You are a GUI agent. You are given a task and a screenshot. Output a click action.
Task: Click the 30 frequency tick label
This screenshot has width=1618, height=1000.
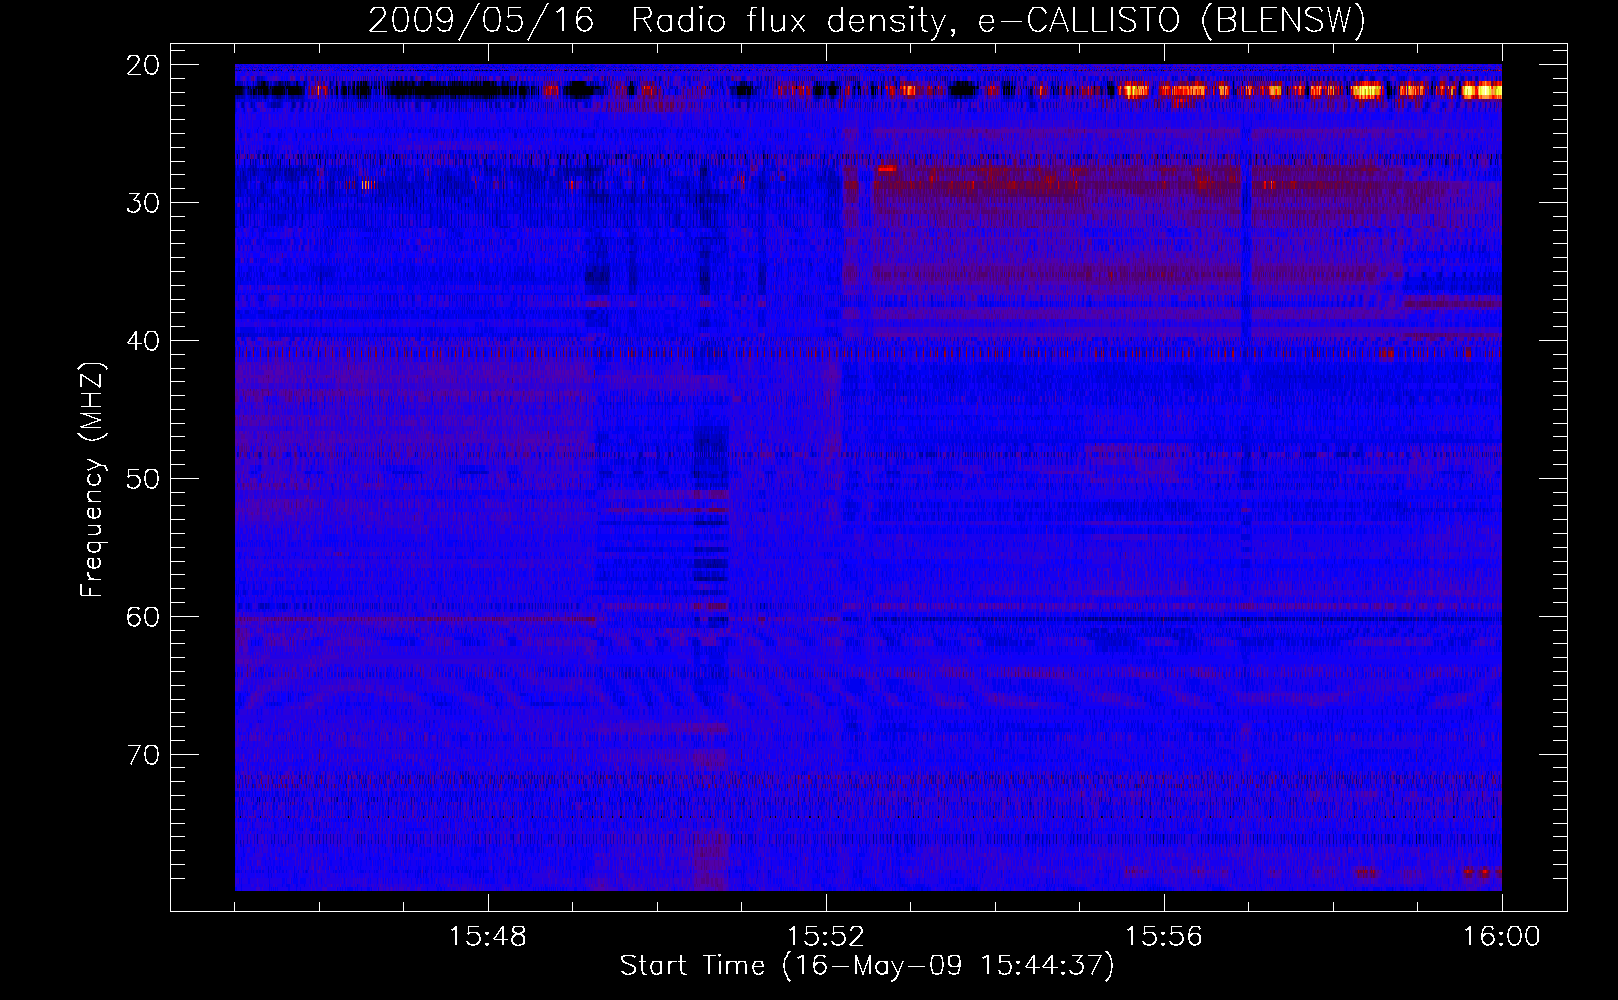point(142,203)
